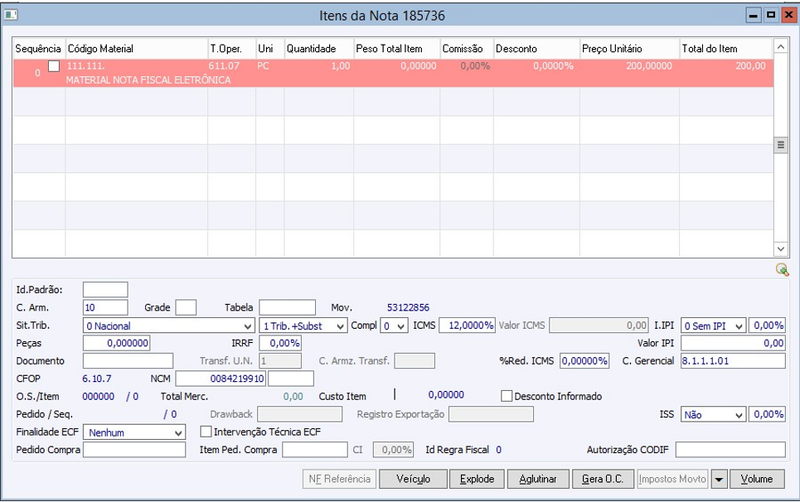The width and height of the screenshot is (800, 502).
Task: Minimize the Itens da Nota window
Action: [754, 15]
